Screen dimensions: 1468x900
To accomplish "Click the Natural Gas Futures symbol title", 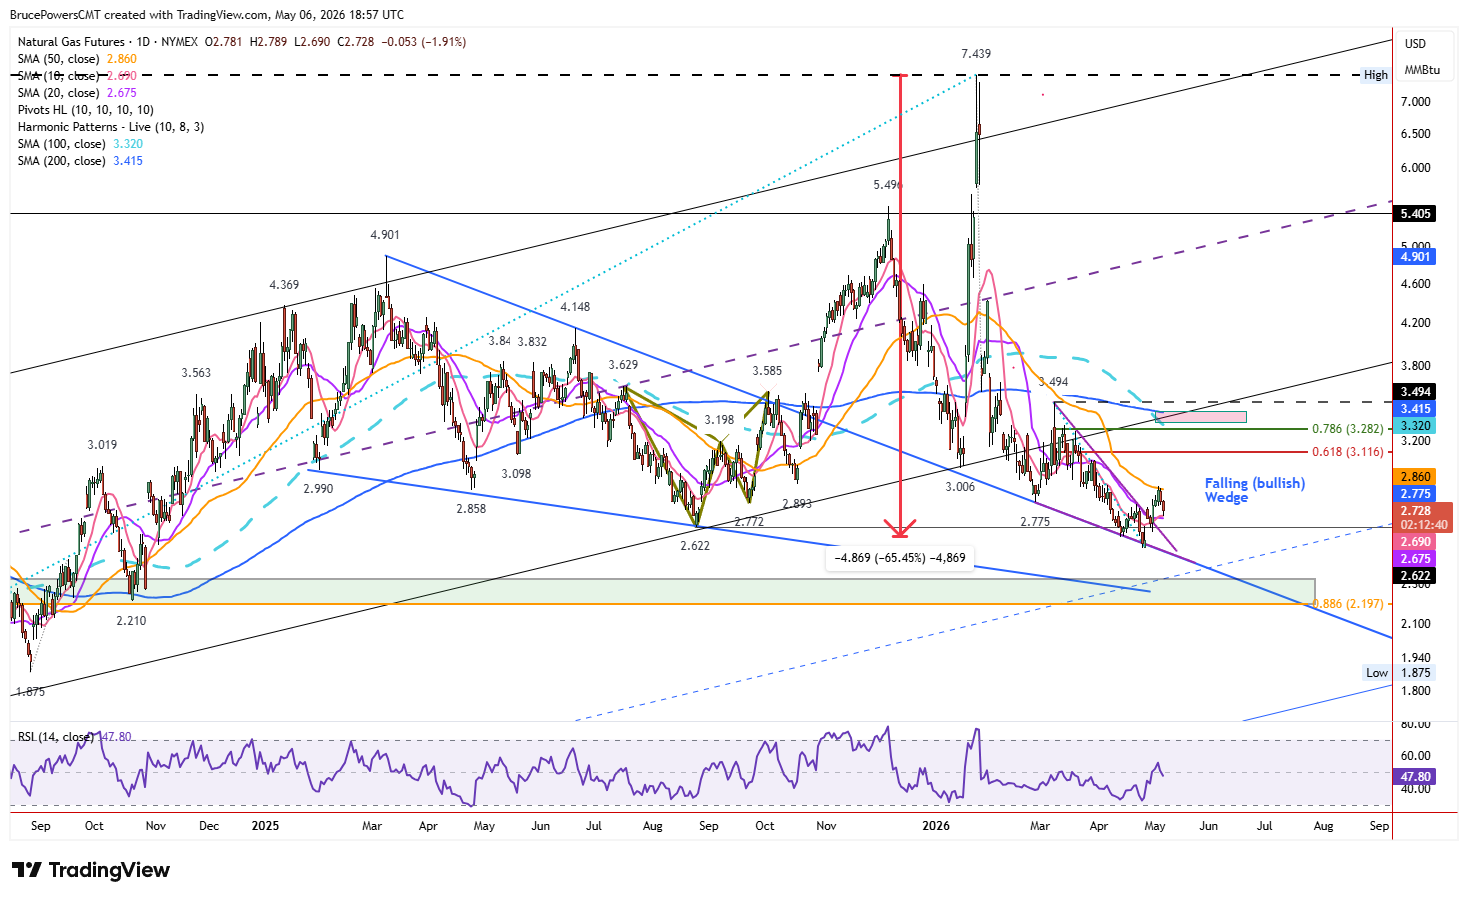I will [71, 42].
